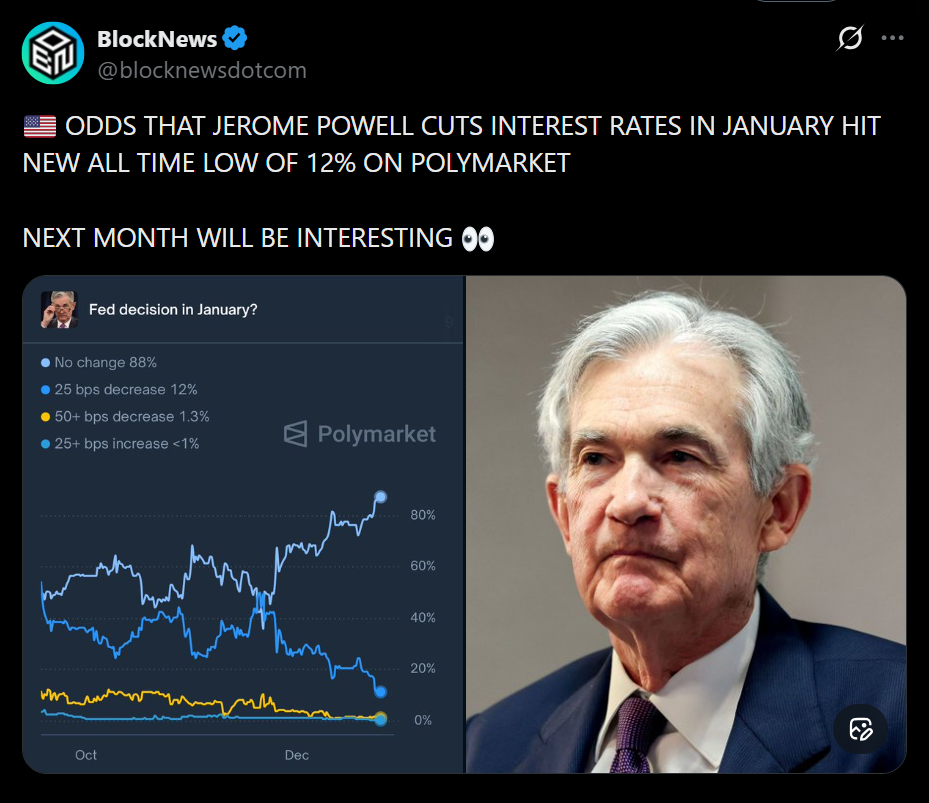Image resolution: width=929 pixels, height=803 pixels.
Task: Click the Polymarket logo on the chart
Action: [x=359, y=434]
